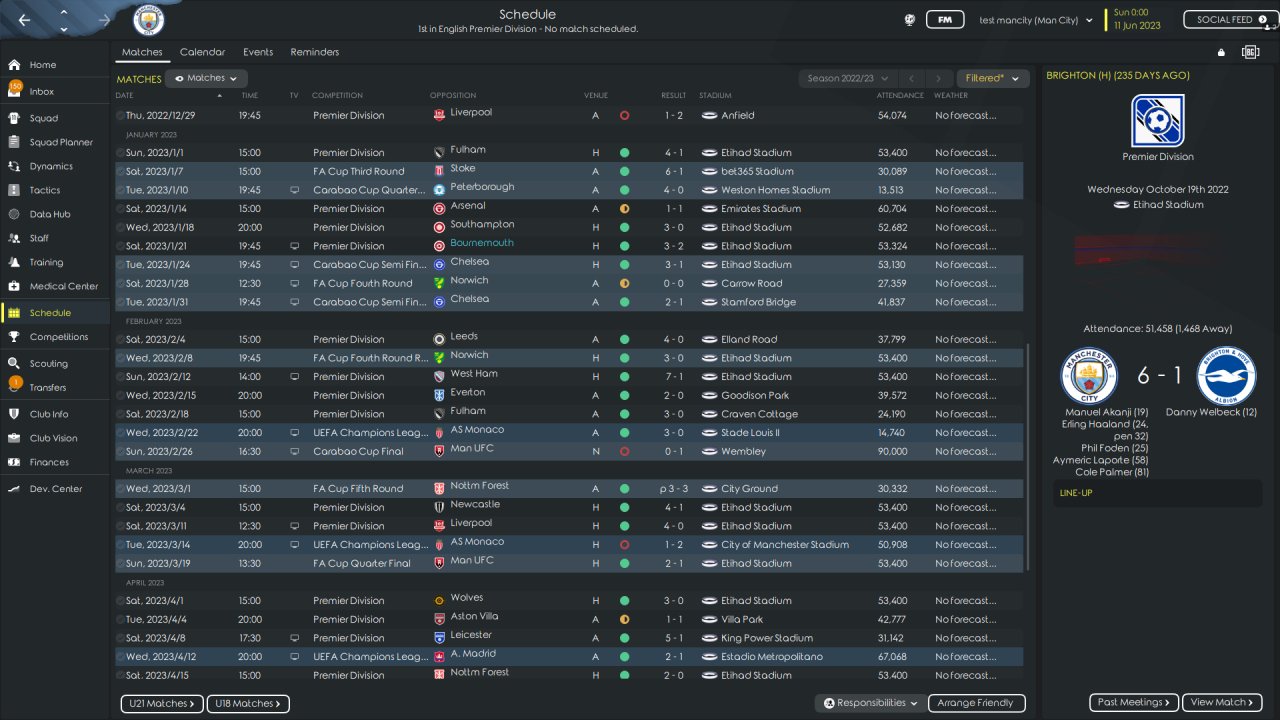Click the matches list scrollbar
This screenshot has height=720, width=1280.
pyautogui.click(x=1028, y=457)
